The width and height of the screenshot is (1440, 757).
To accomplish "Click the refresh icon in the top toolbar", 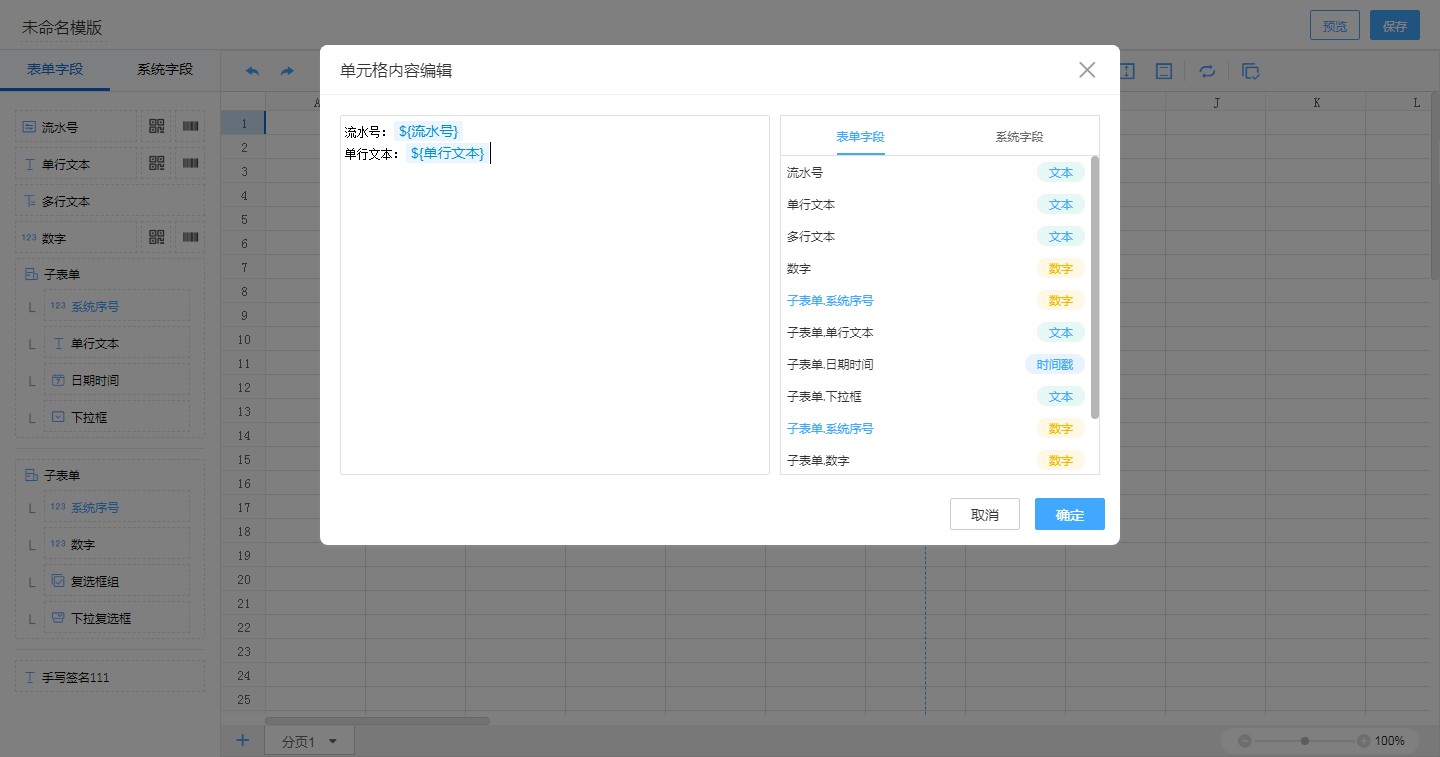I will pyautogui.click(x=1207, y=71).
